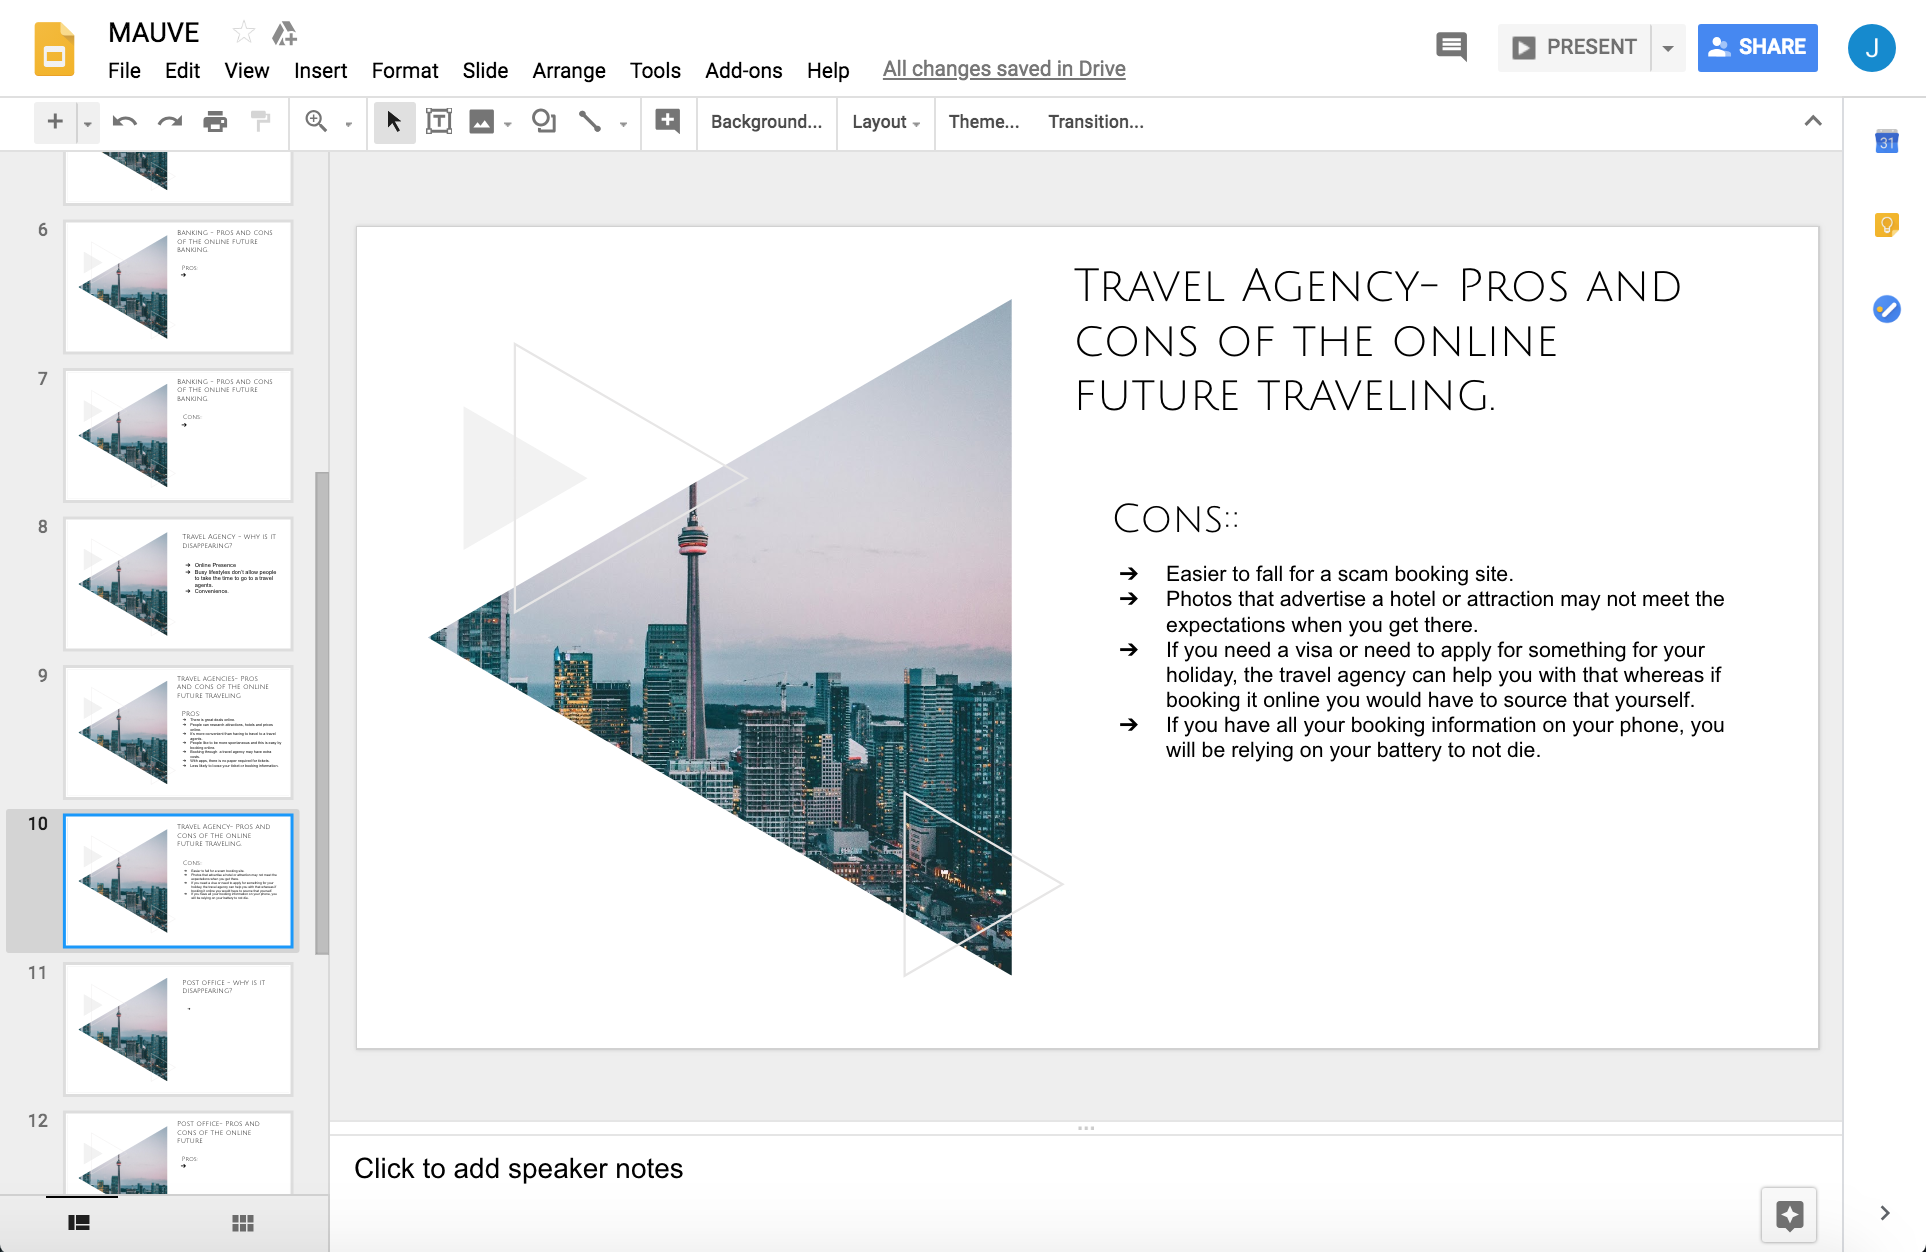Switch to filmstrip view
The image size is (1926, 1252).
79,1223
